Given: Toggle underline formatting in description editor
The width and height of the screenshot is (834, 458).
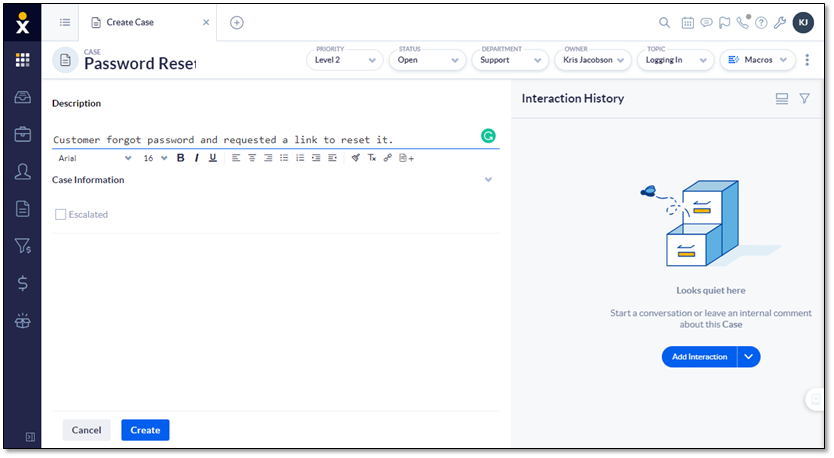Looking at the screenshot, I should [213, 158].
